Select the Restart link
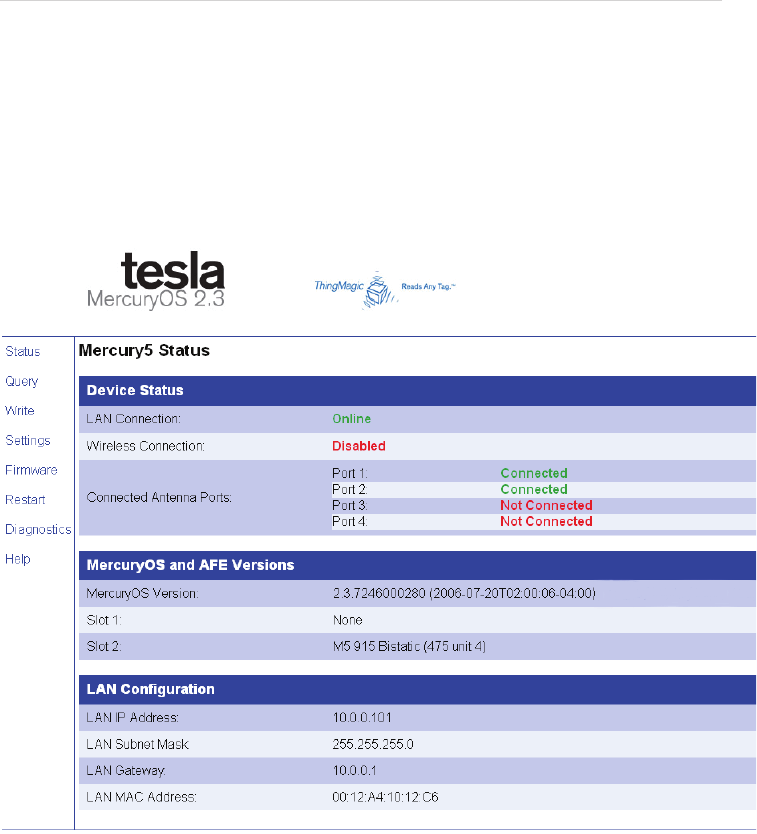This screenshot has width=757, height=834. point(25,500)
